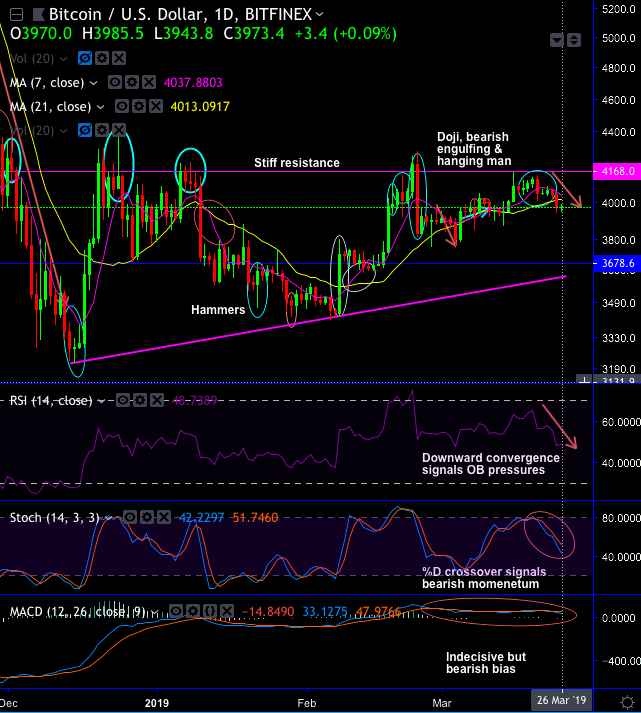This screenshot has height=713, width=641.
Task: Remove the MA (21, close) indicator
Action: click(156, 106)
